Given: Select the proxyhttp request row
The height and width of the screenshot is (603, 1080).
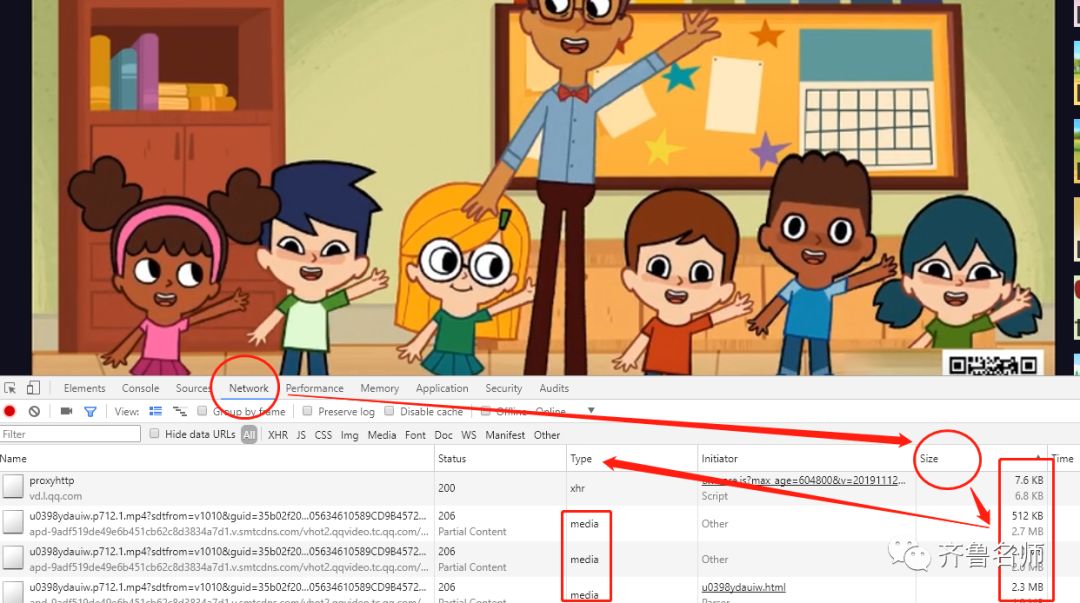Looking at the screenshot, I should [540, 488].
